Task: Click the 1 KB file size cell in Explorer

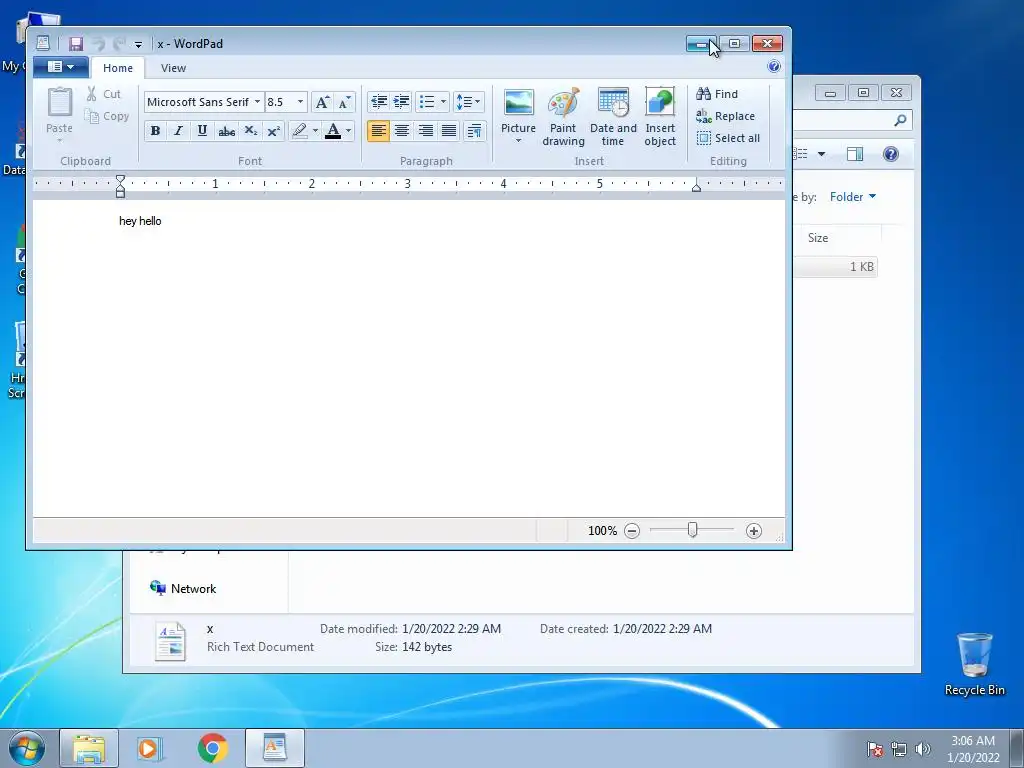Action: (861, 266)
